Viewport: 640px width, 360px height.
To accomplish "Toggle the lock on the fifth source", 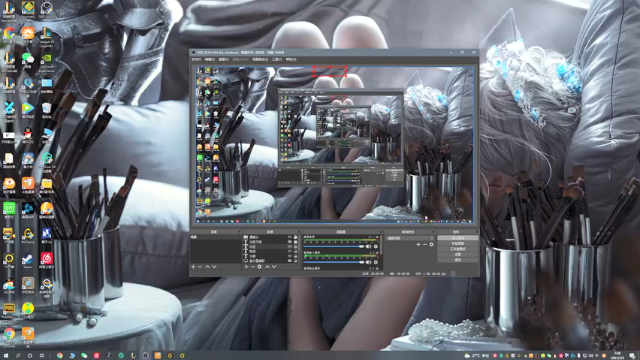I will pyautogui.click(x=296, y=256).
